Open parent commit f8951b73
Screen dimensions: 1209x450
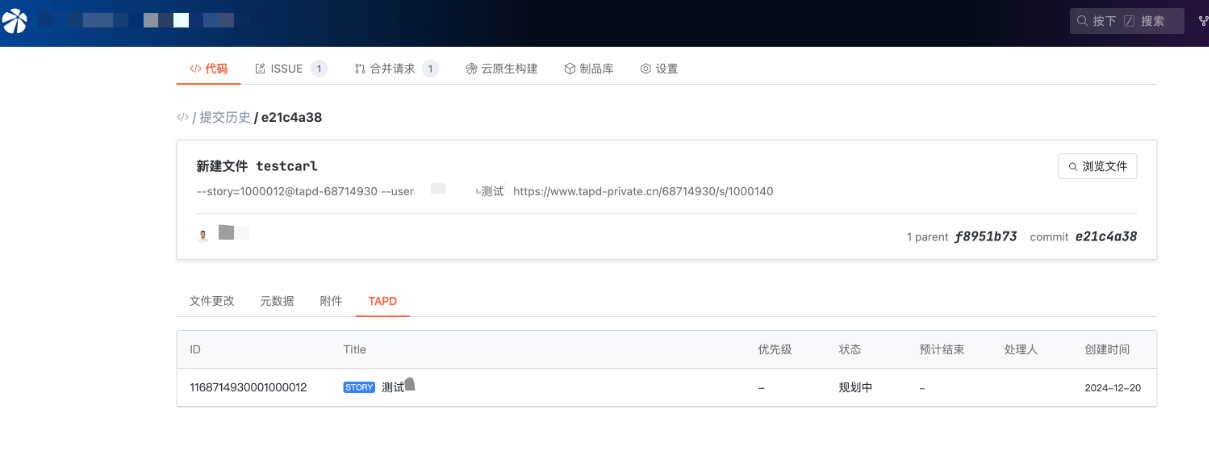coord(985,237)
